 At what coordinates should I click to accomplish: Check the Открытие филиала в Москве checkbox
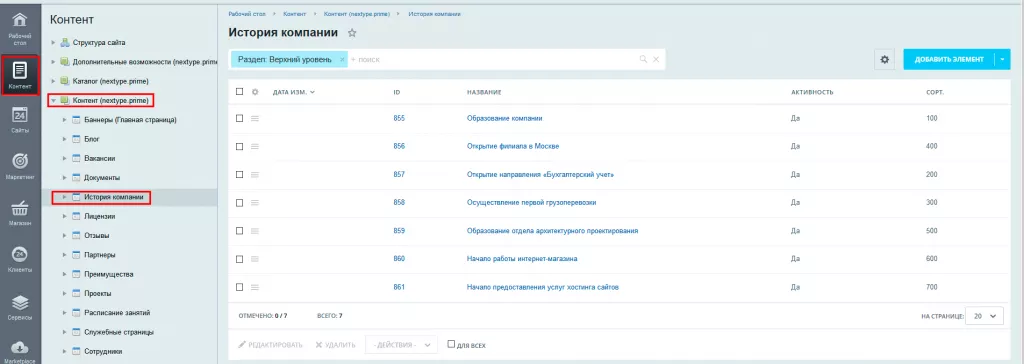[240, 146]
